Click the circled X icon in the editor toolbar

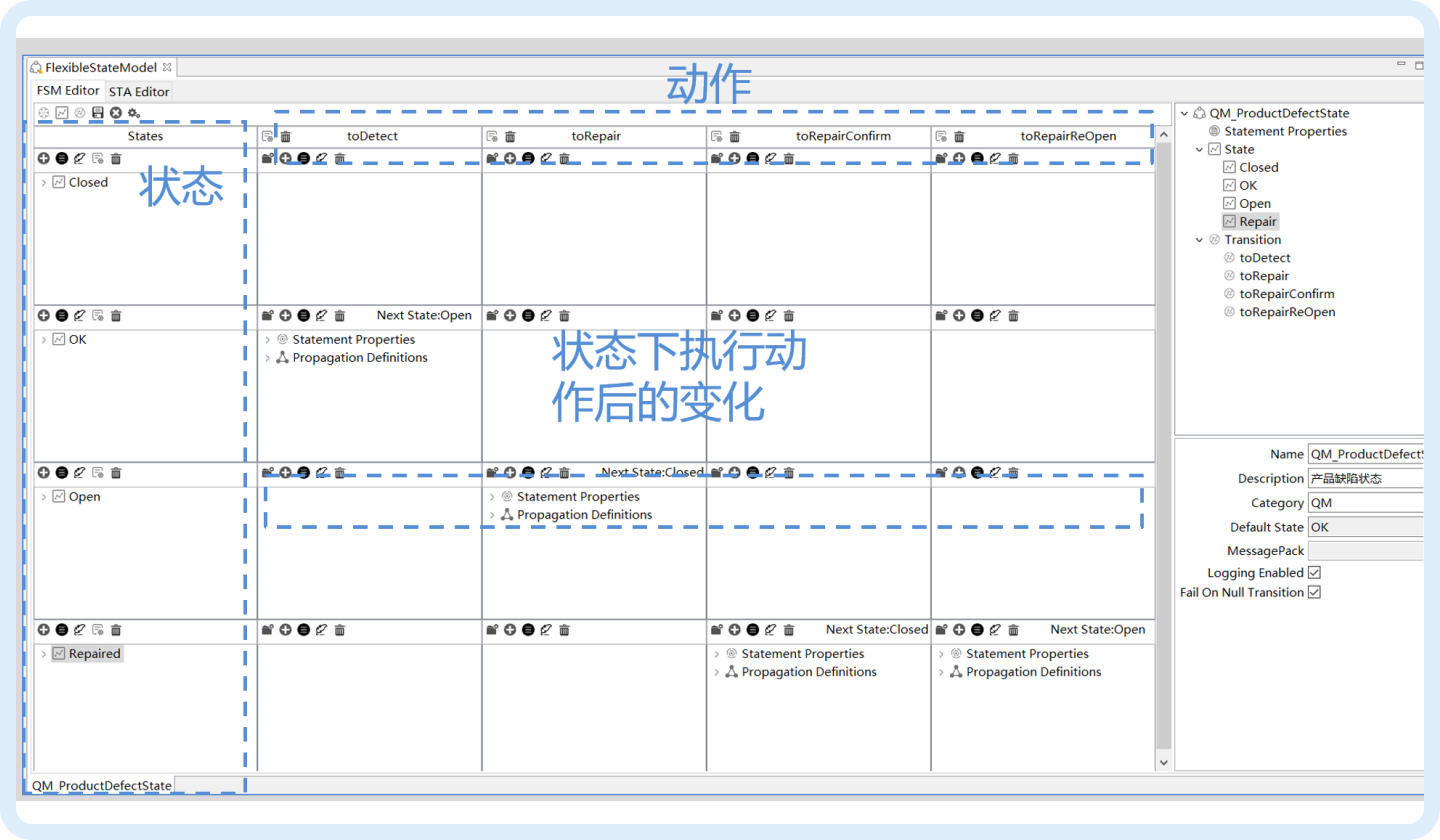116,113
